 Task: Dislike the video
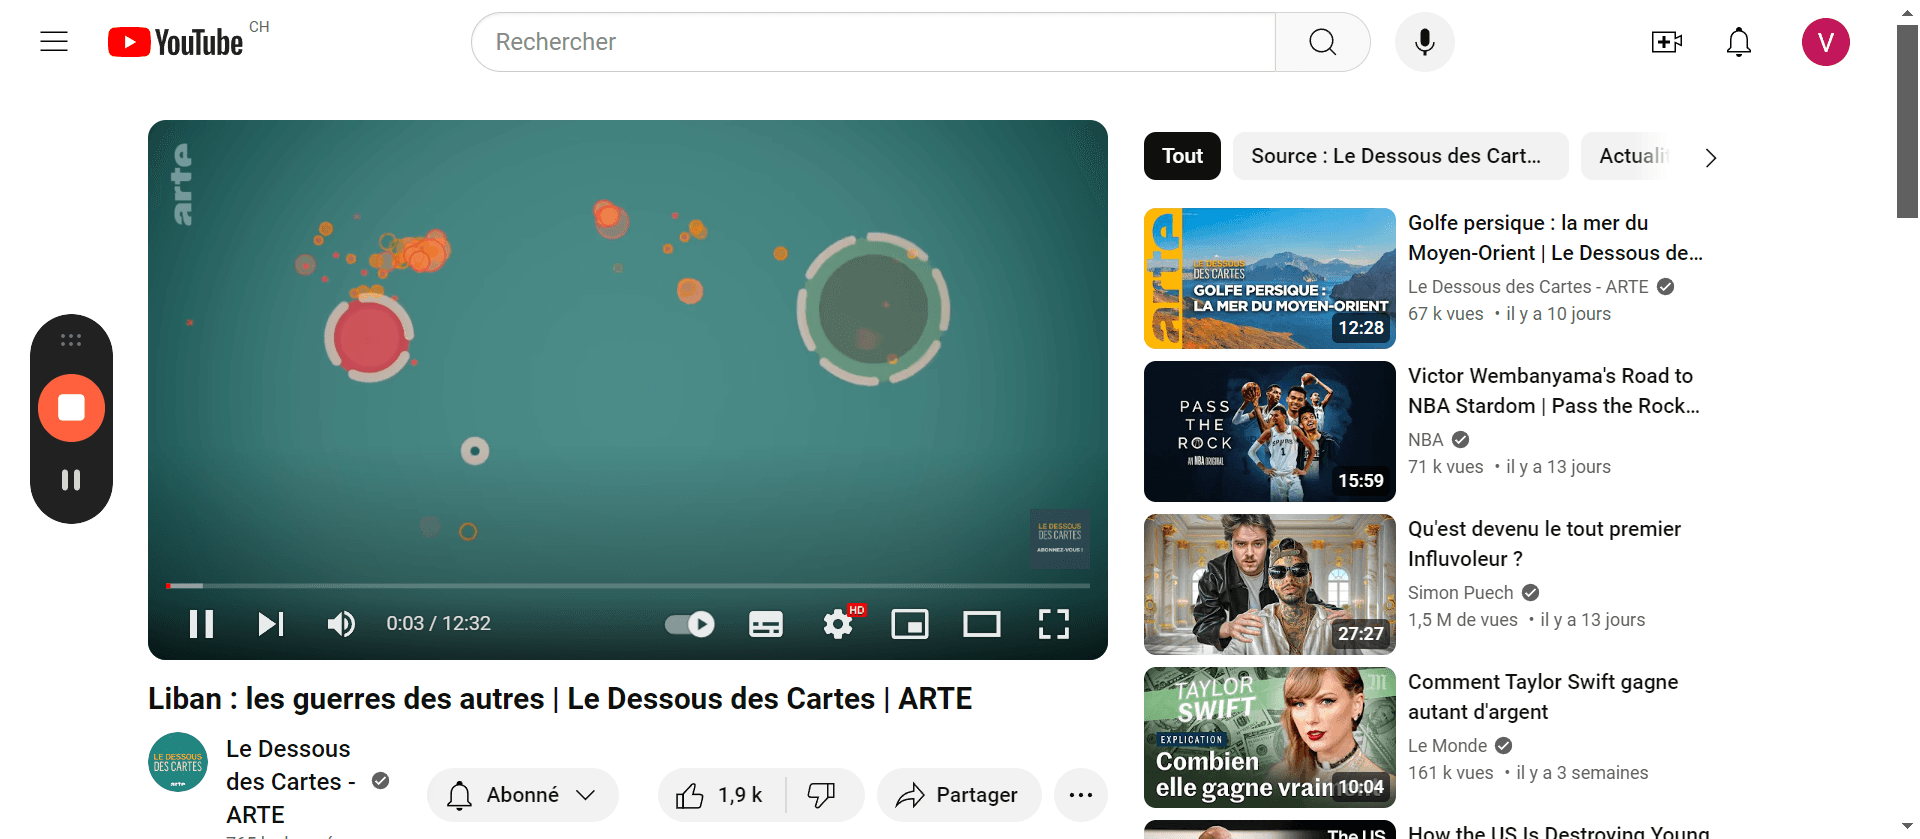pos(822,795)
